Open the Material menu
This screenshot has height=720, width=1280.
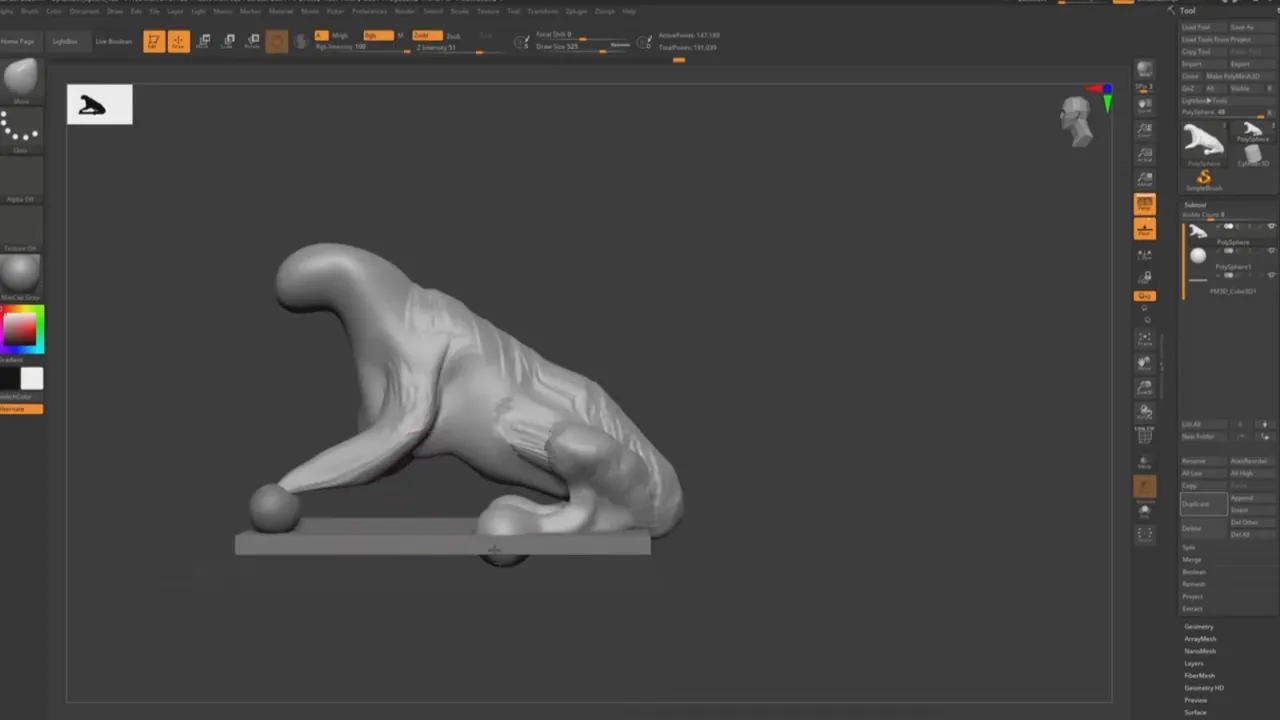pyautogui.click(x=281, y=11)
